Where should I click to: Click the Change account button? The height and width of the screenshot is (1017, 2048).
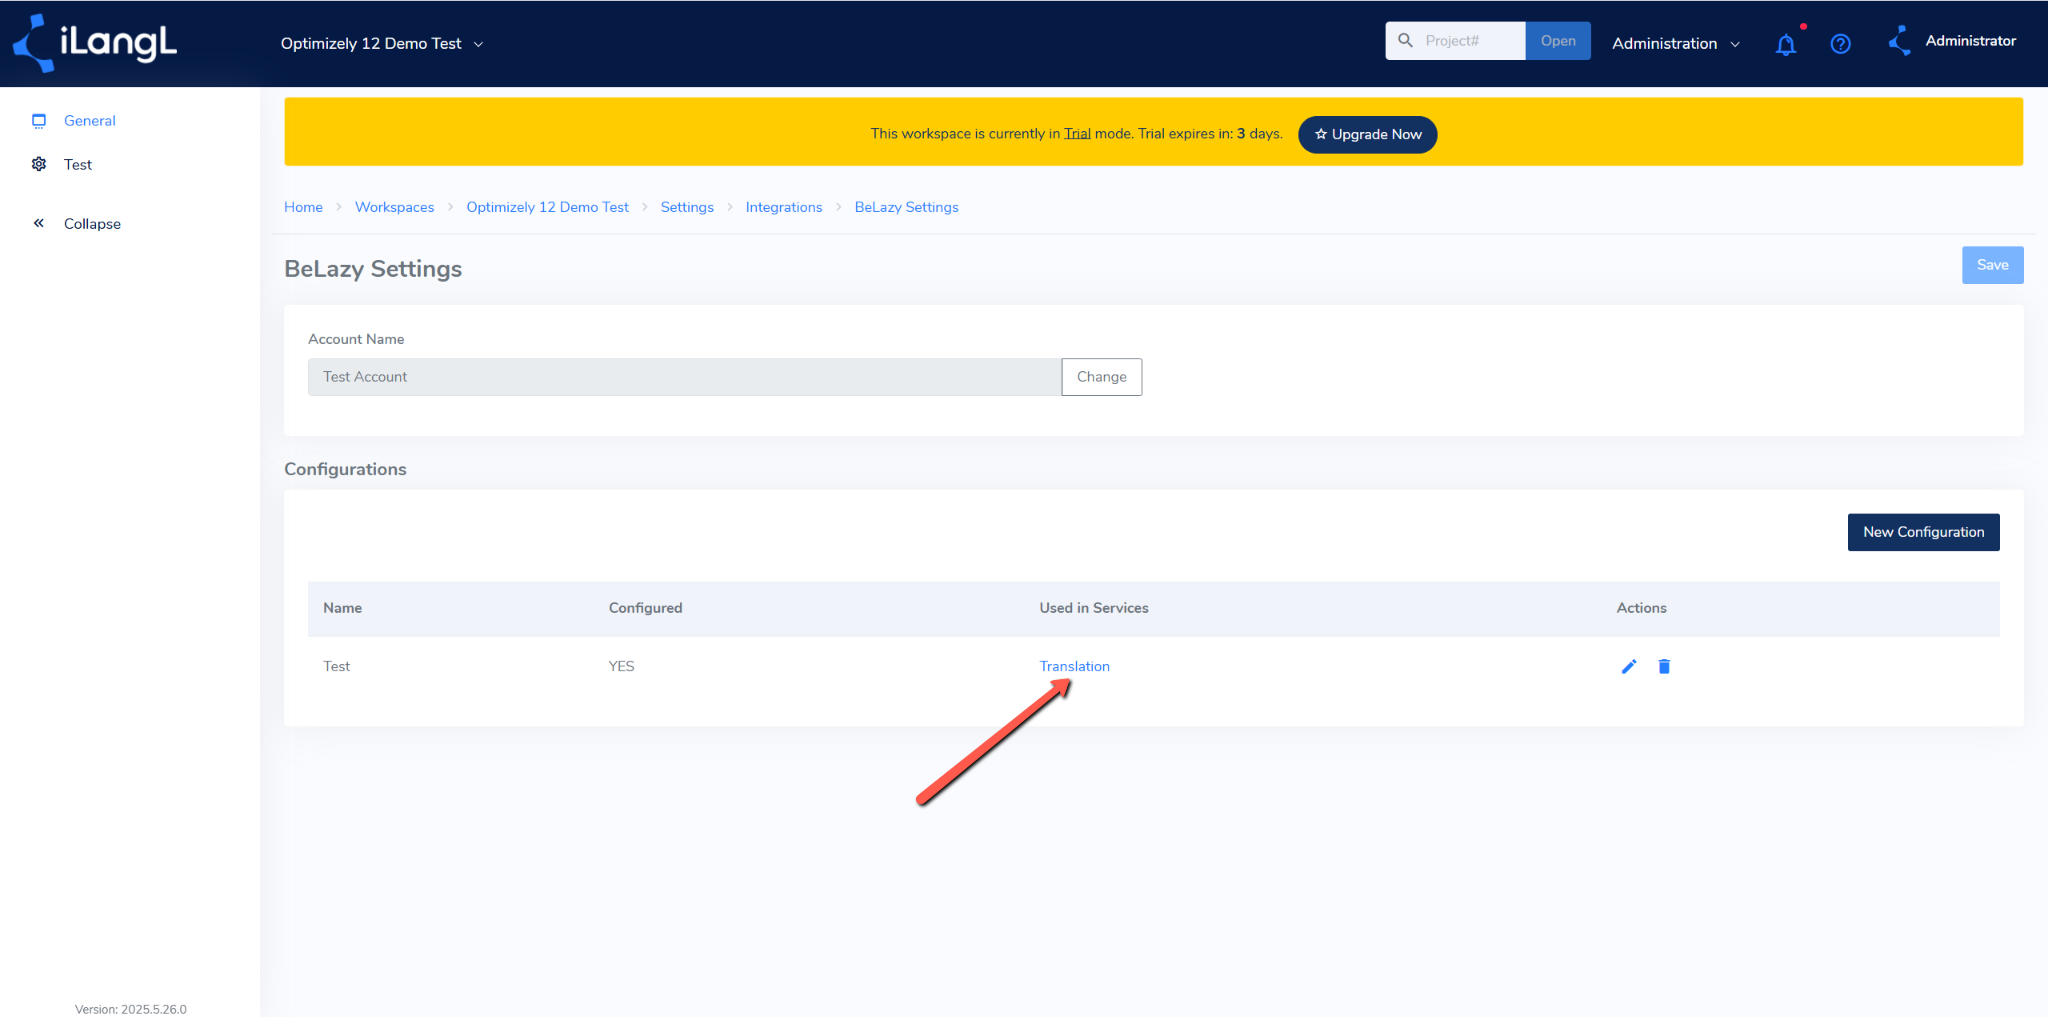(x=1101, y=377)
